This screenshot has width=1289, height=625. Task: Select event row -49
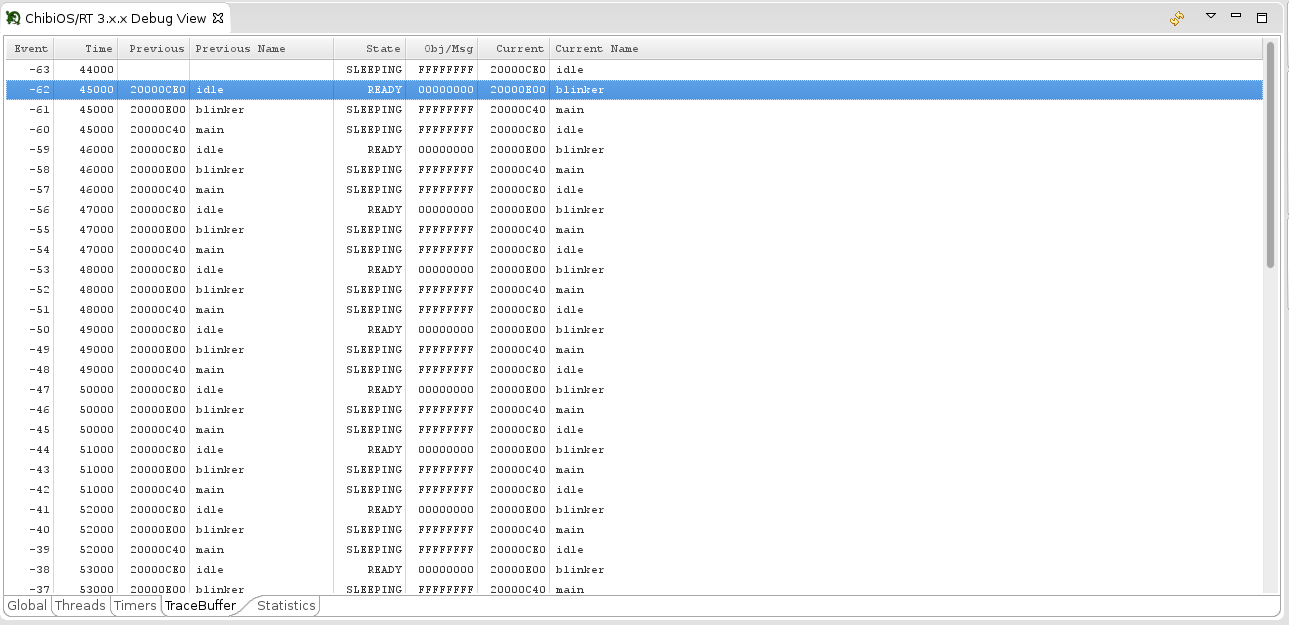click(634, 350)
